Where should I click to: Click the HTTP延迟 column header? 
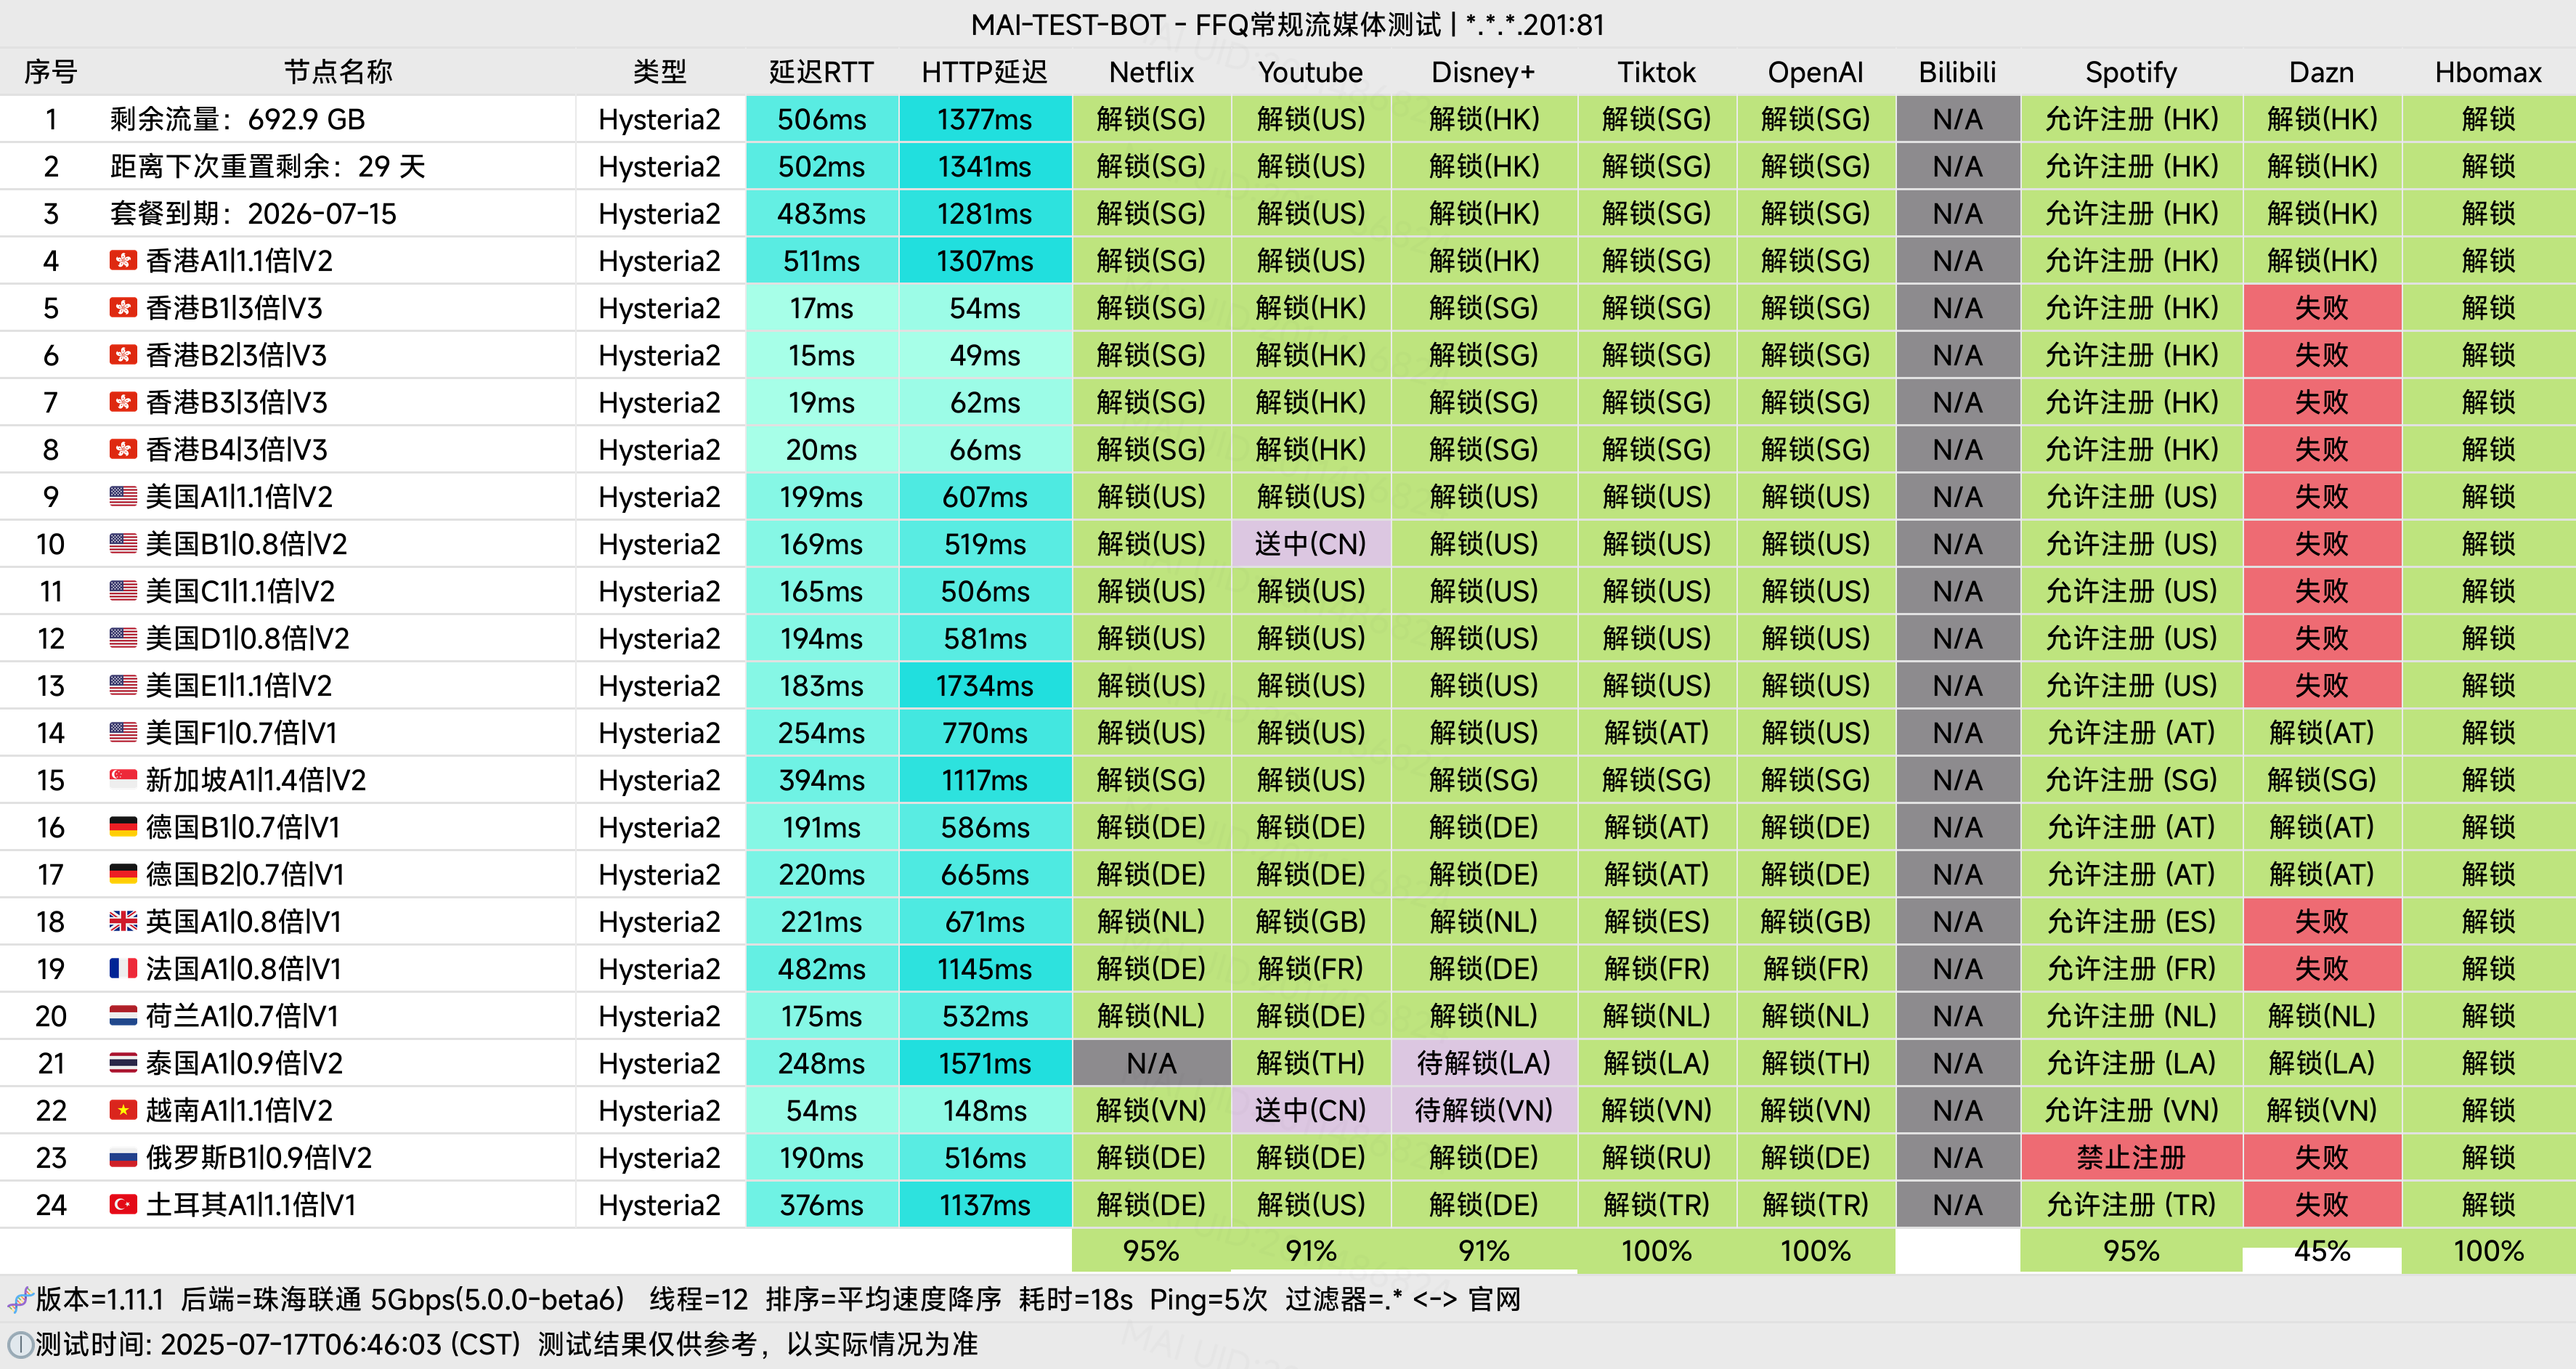[984, 72]
